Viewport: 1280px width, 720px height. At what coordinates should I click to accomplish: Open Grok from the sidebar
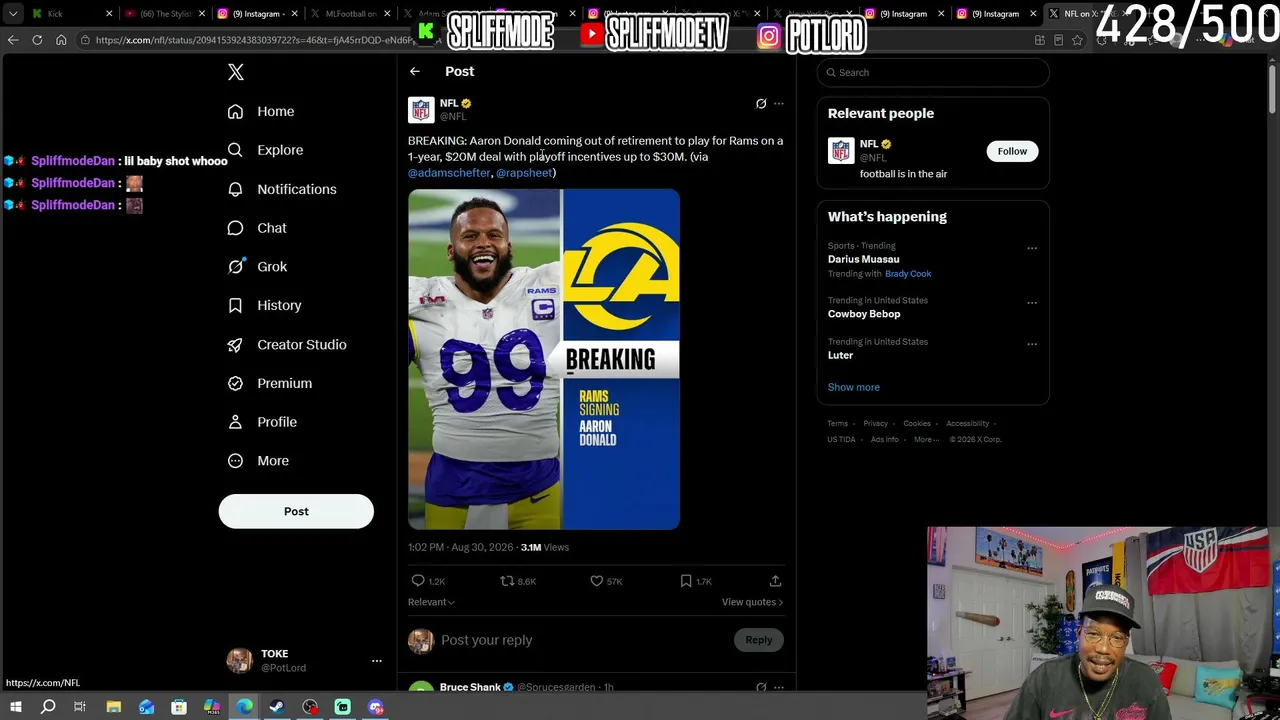point(257,267)
